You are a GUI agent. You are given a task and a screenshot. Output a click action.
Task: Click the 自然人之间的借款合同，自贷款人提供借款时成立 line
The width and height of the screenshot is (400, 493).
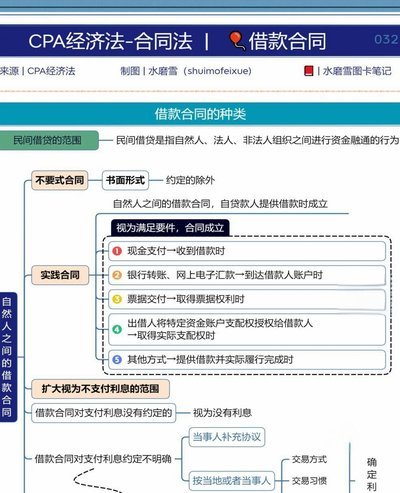220,204
